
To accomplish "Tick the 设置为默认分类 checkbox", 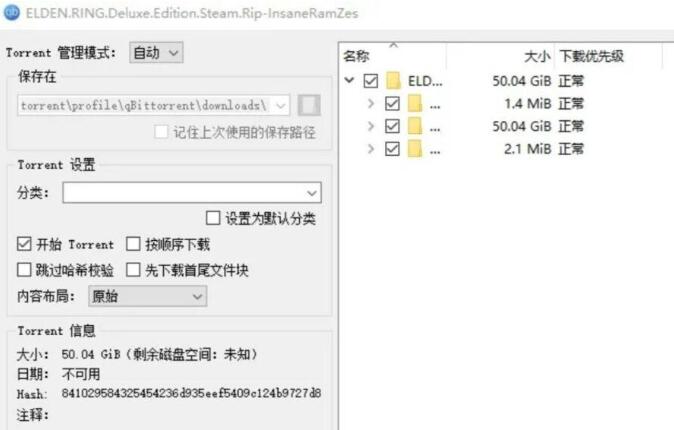I will click(x=213, y=218).
